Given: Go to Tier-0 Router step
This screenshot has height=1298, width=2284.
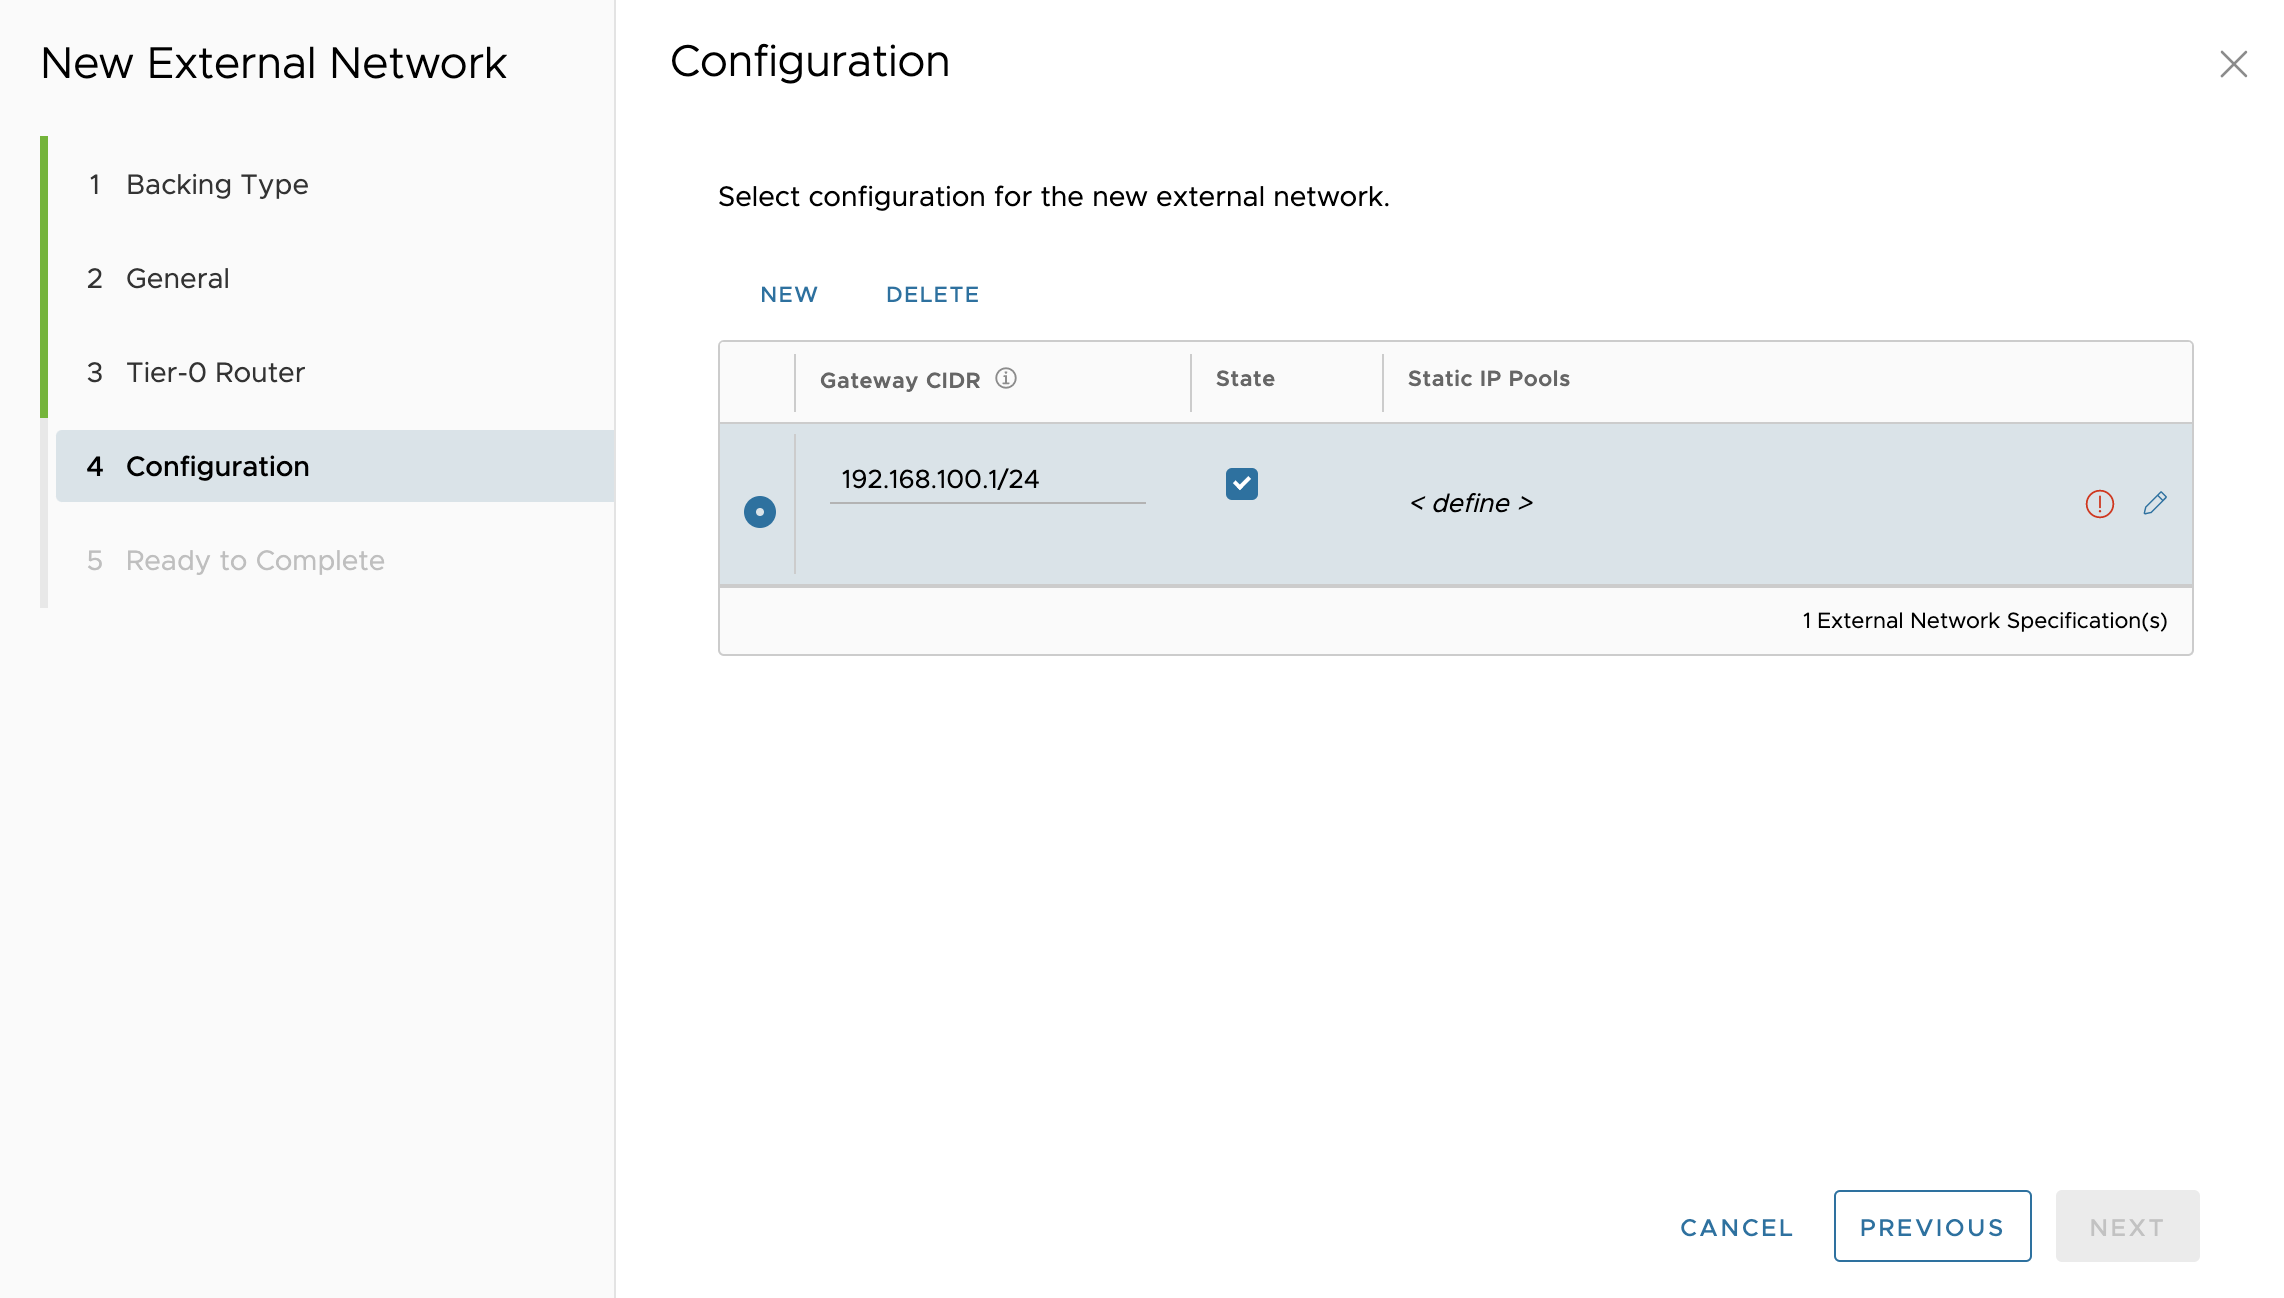Looking at the screenshot, I should coord(215,372).
